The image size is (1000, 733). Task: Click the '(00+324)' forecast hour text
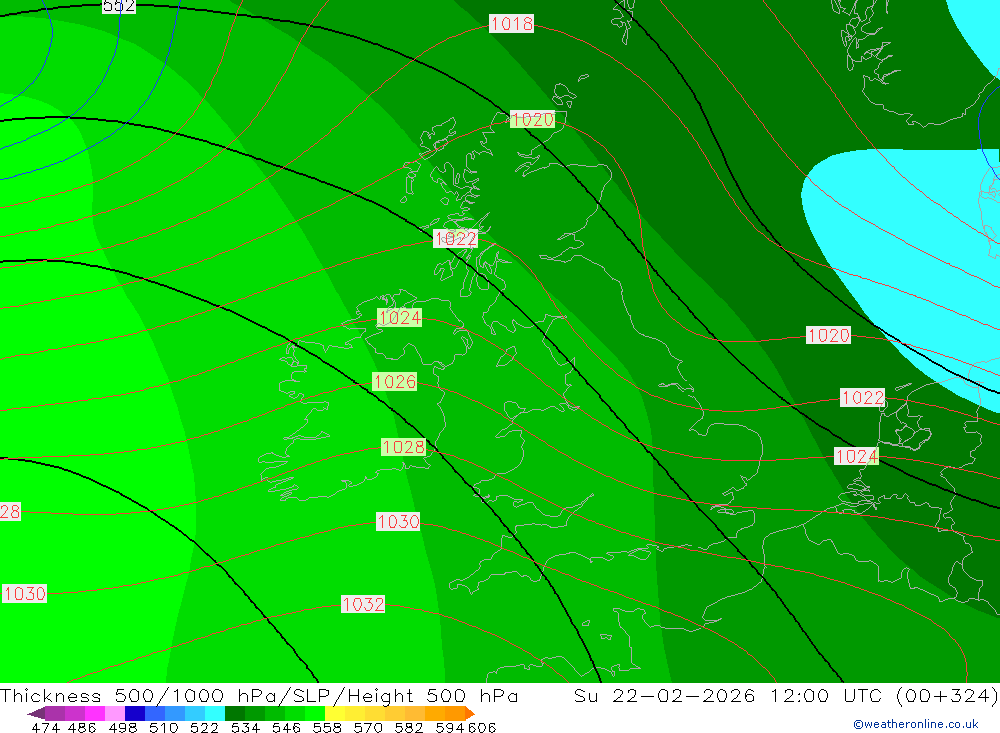pyautogui.click(x=947, y=695)
